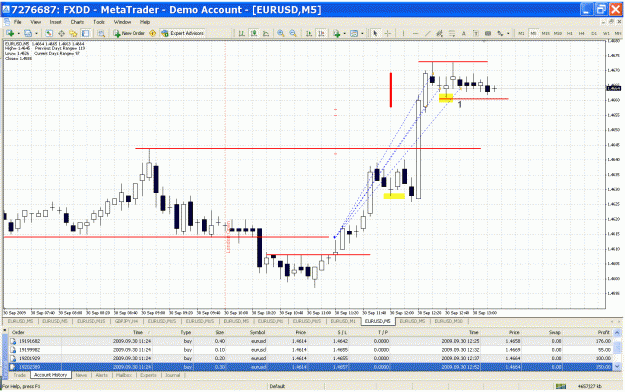Viewport: 625px width, 392px height.
Task: Open the Tools menu
Action: pos(99,22)
